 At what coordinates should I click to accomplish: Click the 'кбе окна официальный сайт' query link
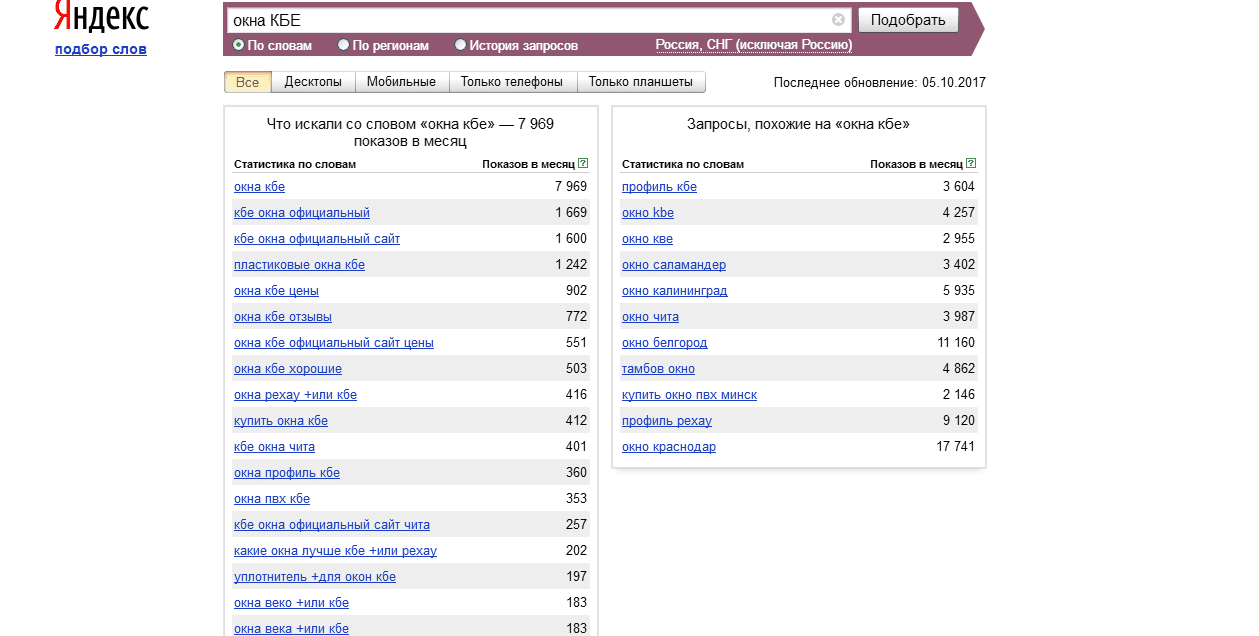tap(316, 239)
